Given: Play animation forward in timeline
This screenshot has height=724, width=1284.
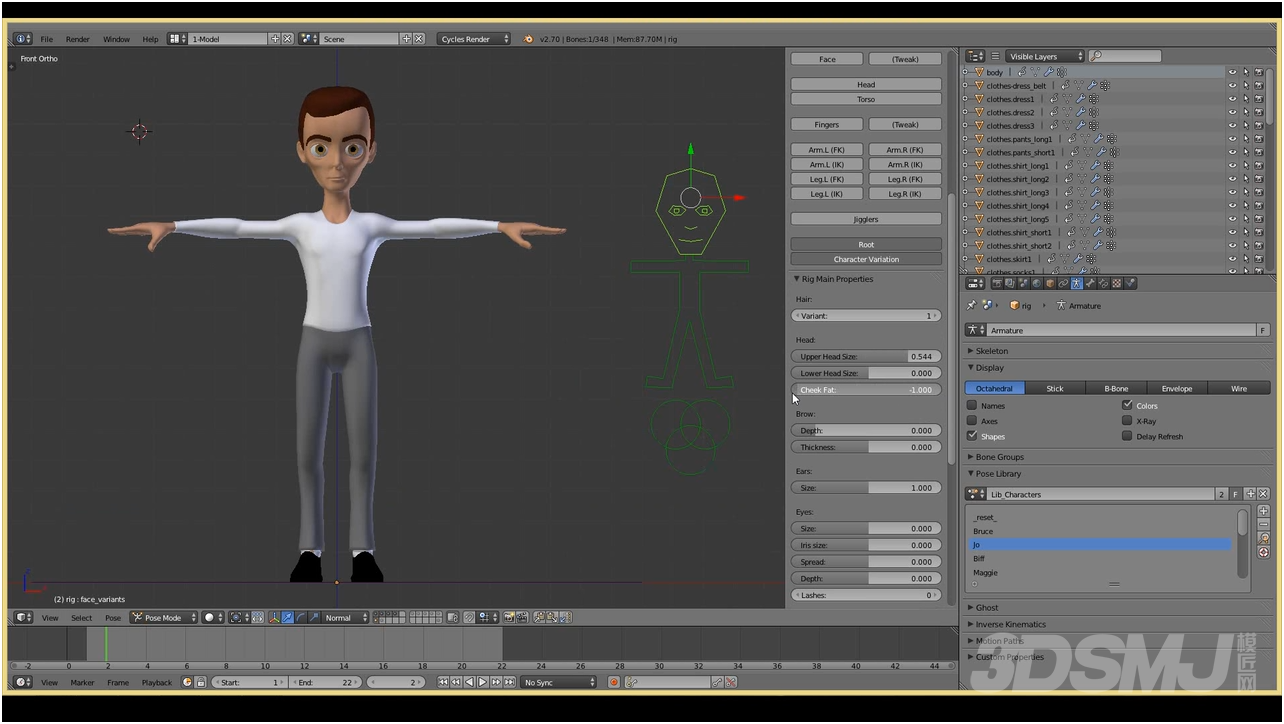Looking at the screenshot, I should (x=482, y=682).
